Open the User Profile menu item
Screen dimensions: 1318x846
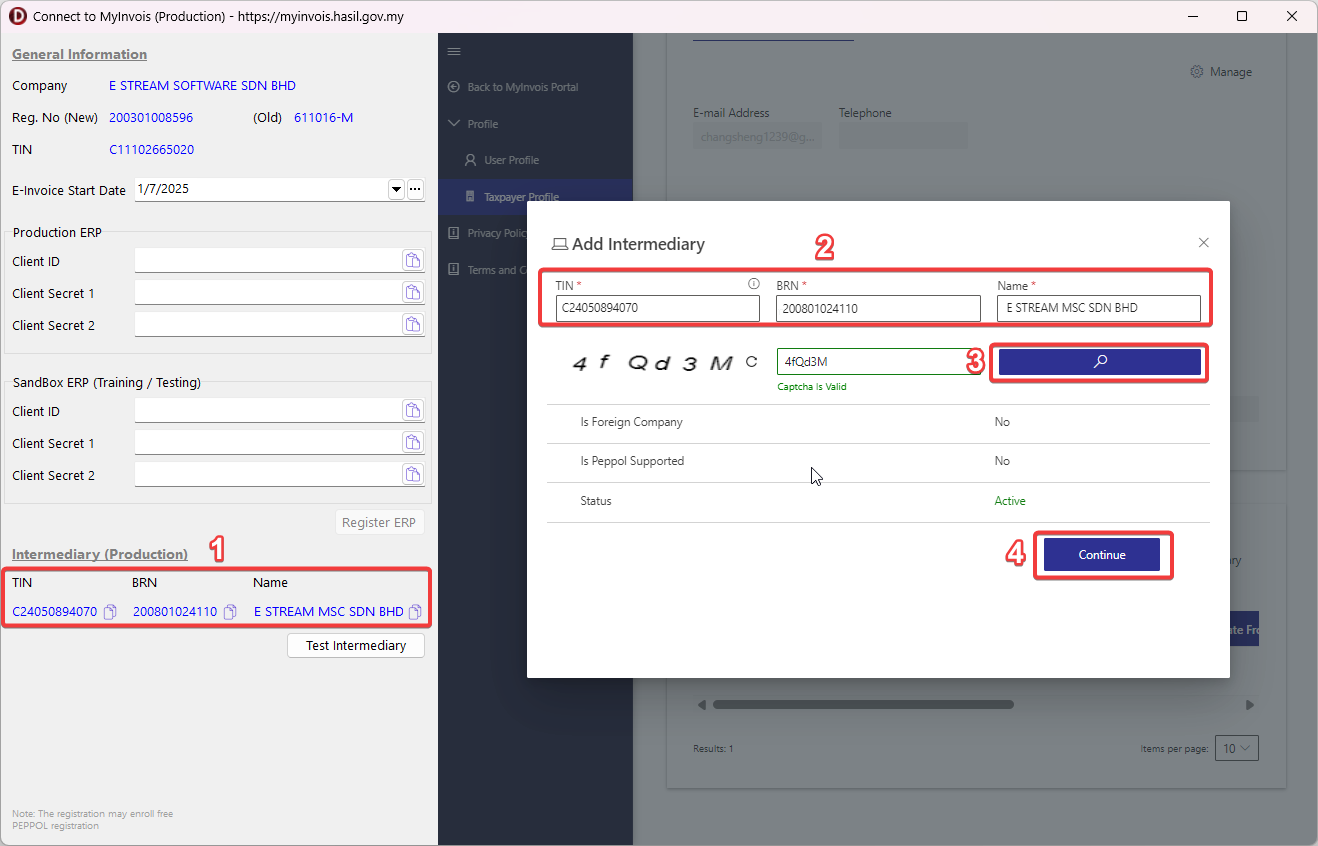(510, 160)
